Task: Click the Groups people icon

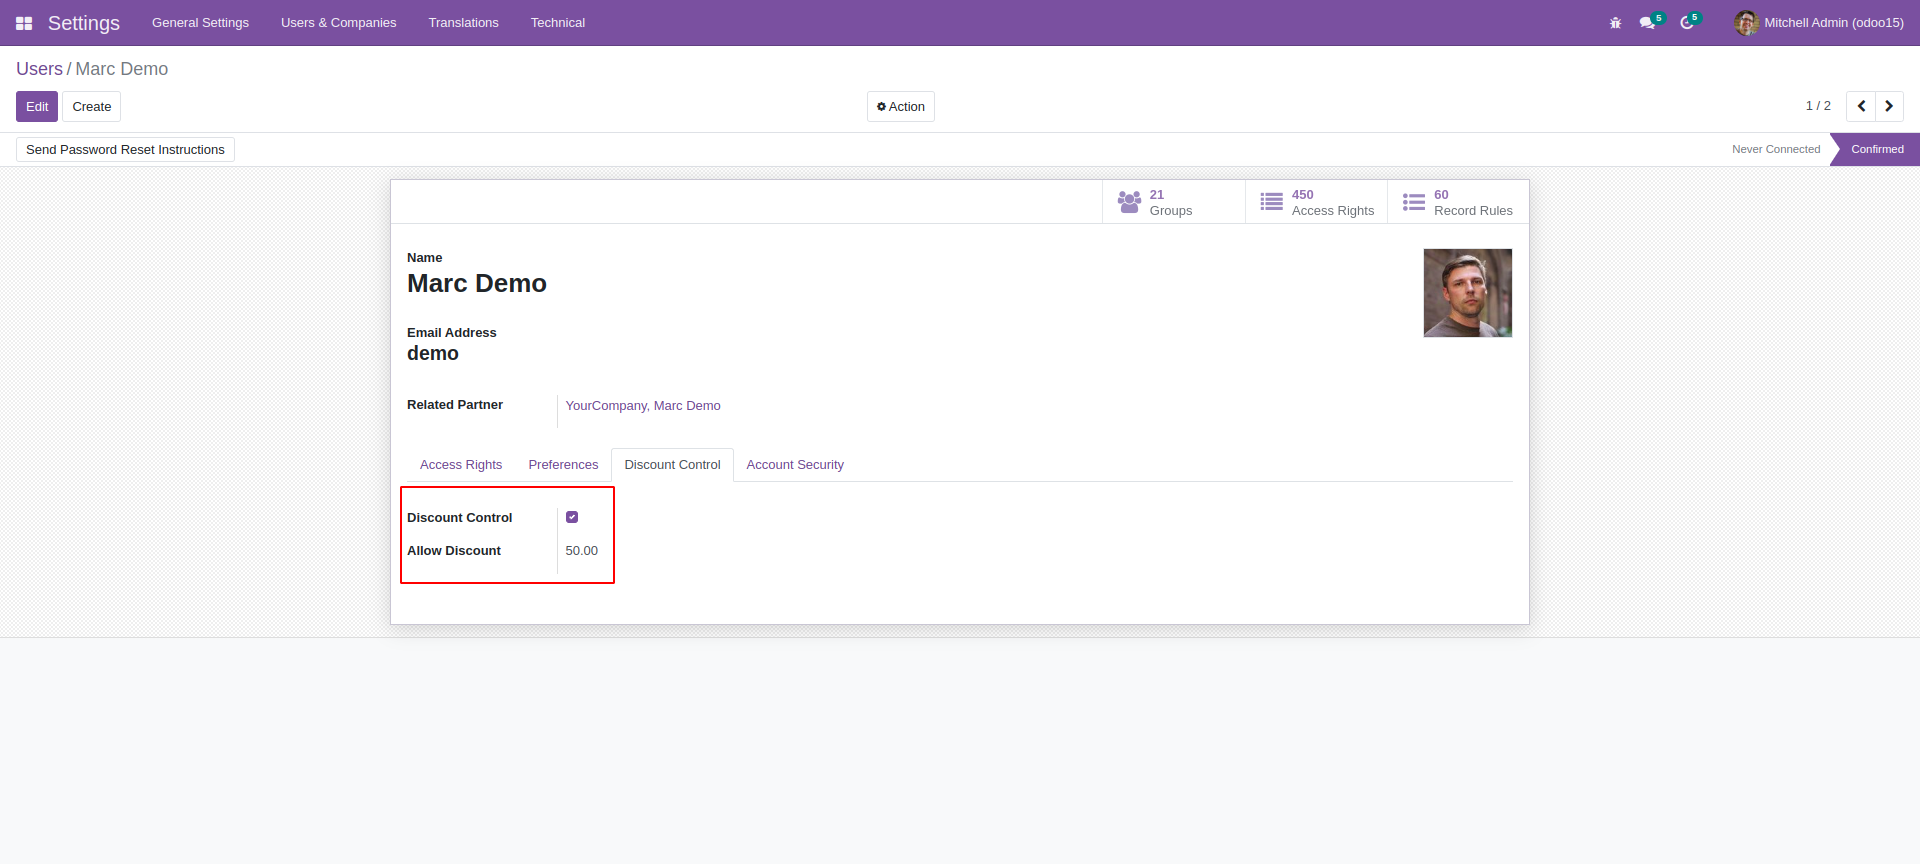Action: (1129, 202)
